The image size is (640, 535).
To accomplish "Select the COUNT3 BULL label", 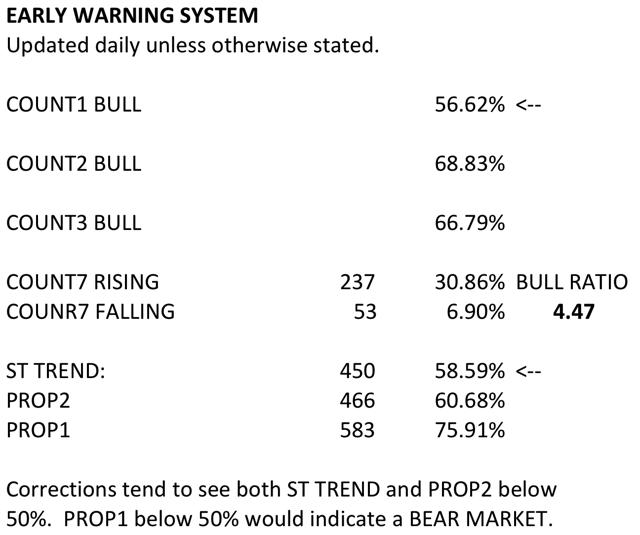I will click(74, 223).
